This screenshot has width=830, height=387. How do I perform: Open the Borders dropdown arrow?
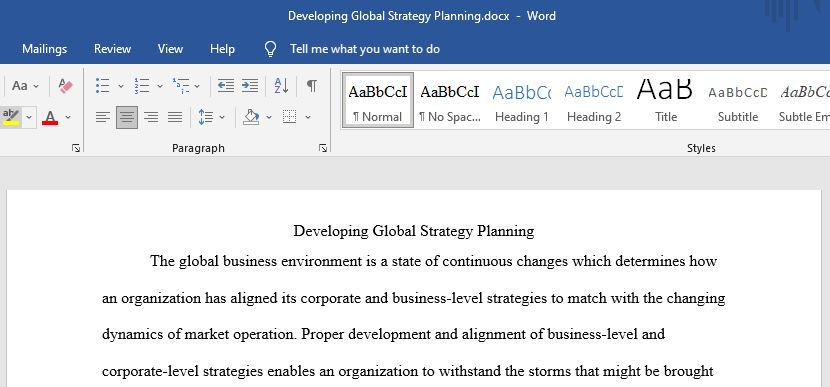coord(308,116)
